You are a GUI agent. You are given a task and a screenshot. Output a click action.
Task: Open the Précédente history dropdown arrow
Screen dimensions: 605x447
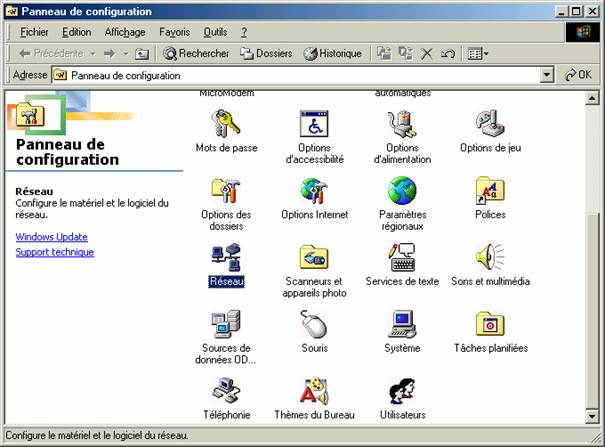[93, 54]
